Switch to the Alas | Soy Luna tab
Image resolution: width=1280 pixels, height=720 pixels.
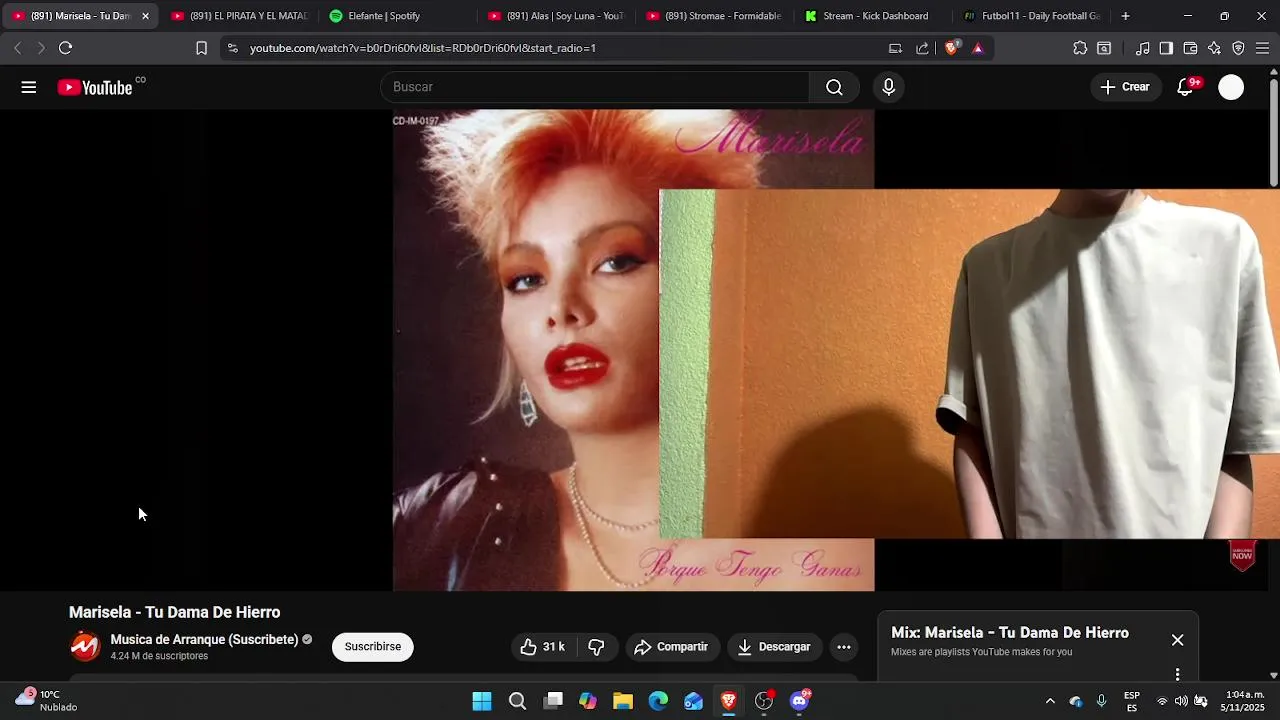tap(556, 16)
